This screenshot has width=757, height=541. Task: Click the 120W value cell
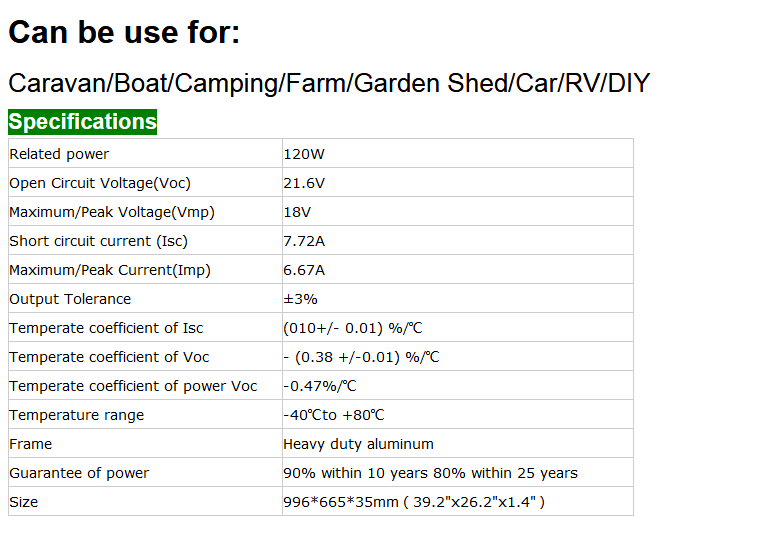click(304, 154)
